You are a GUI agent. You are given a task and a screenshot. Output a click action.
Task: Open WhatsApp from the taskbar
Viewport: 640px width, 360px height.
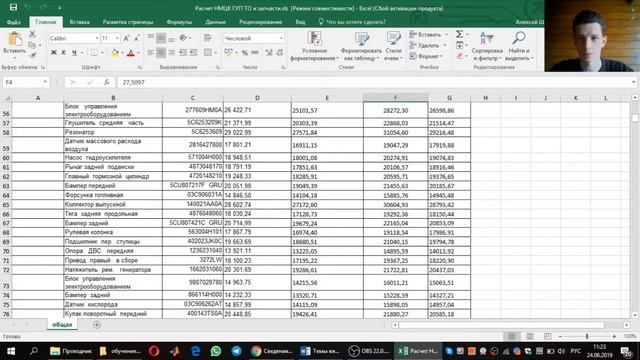tap(216, 351)
